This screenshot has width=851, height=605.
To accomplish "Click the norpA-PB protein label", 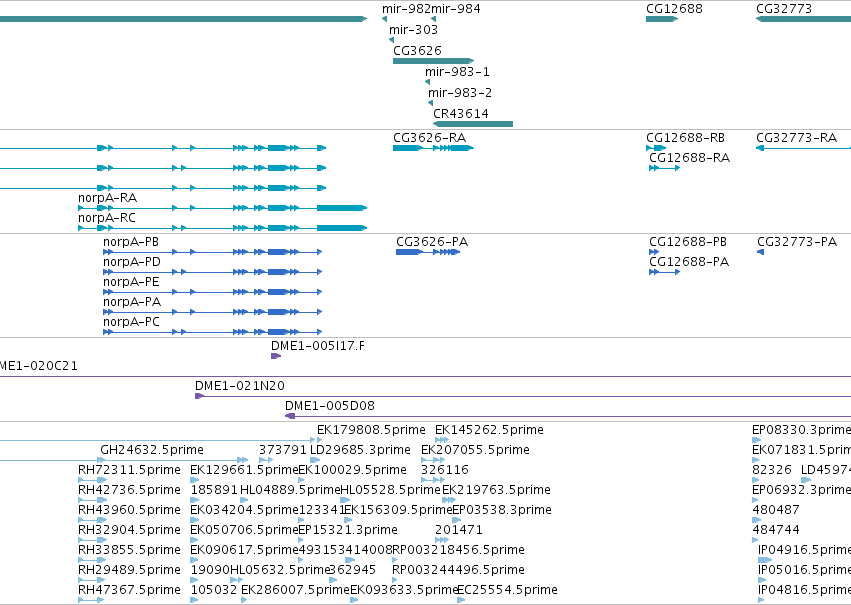I will (131, 242).
